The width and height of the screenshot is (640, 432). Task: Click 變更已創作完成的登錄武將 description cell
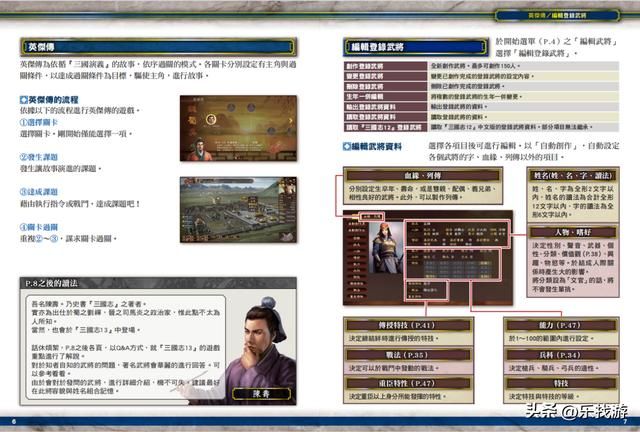tap(523, 76)
